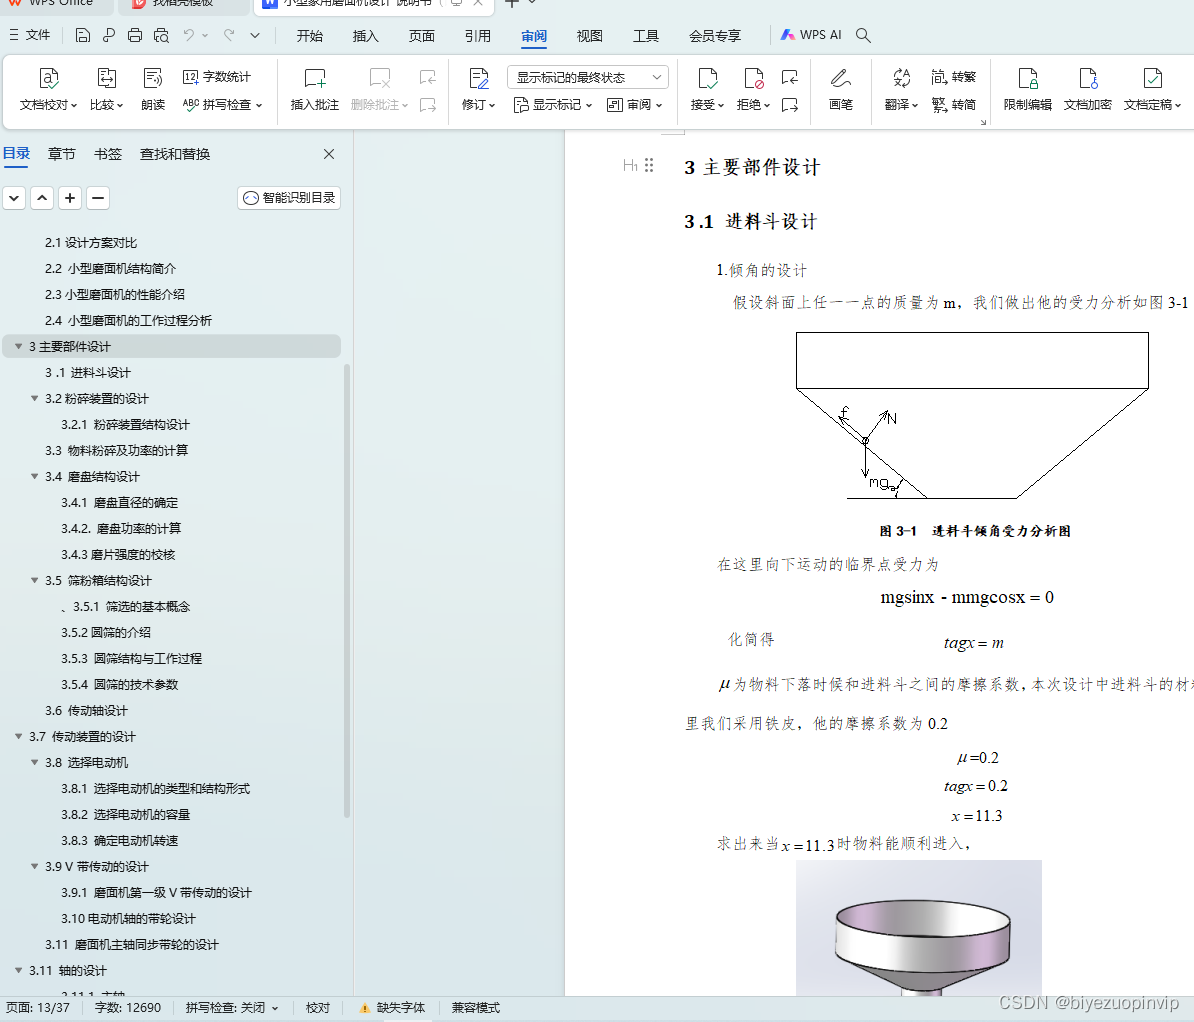
Task: Click the 接受 accept change icon
Action: pos(707,78)
